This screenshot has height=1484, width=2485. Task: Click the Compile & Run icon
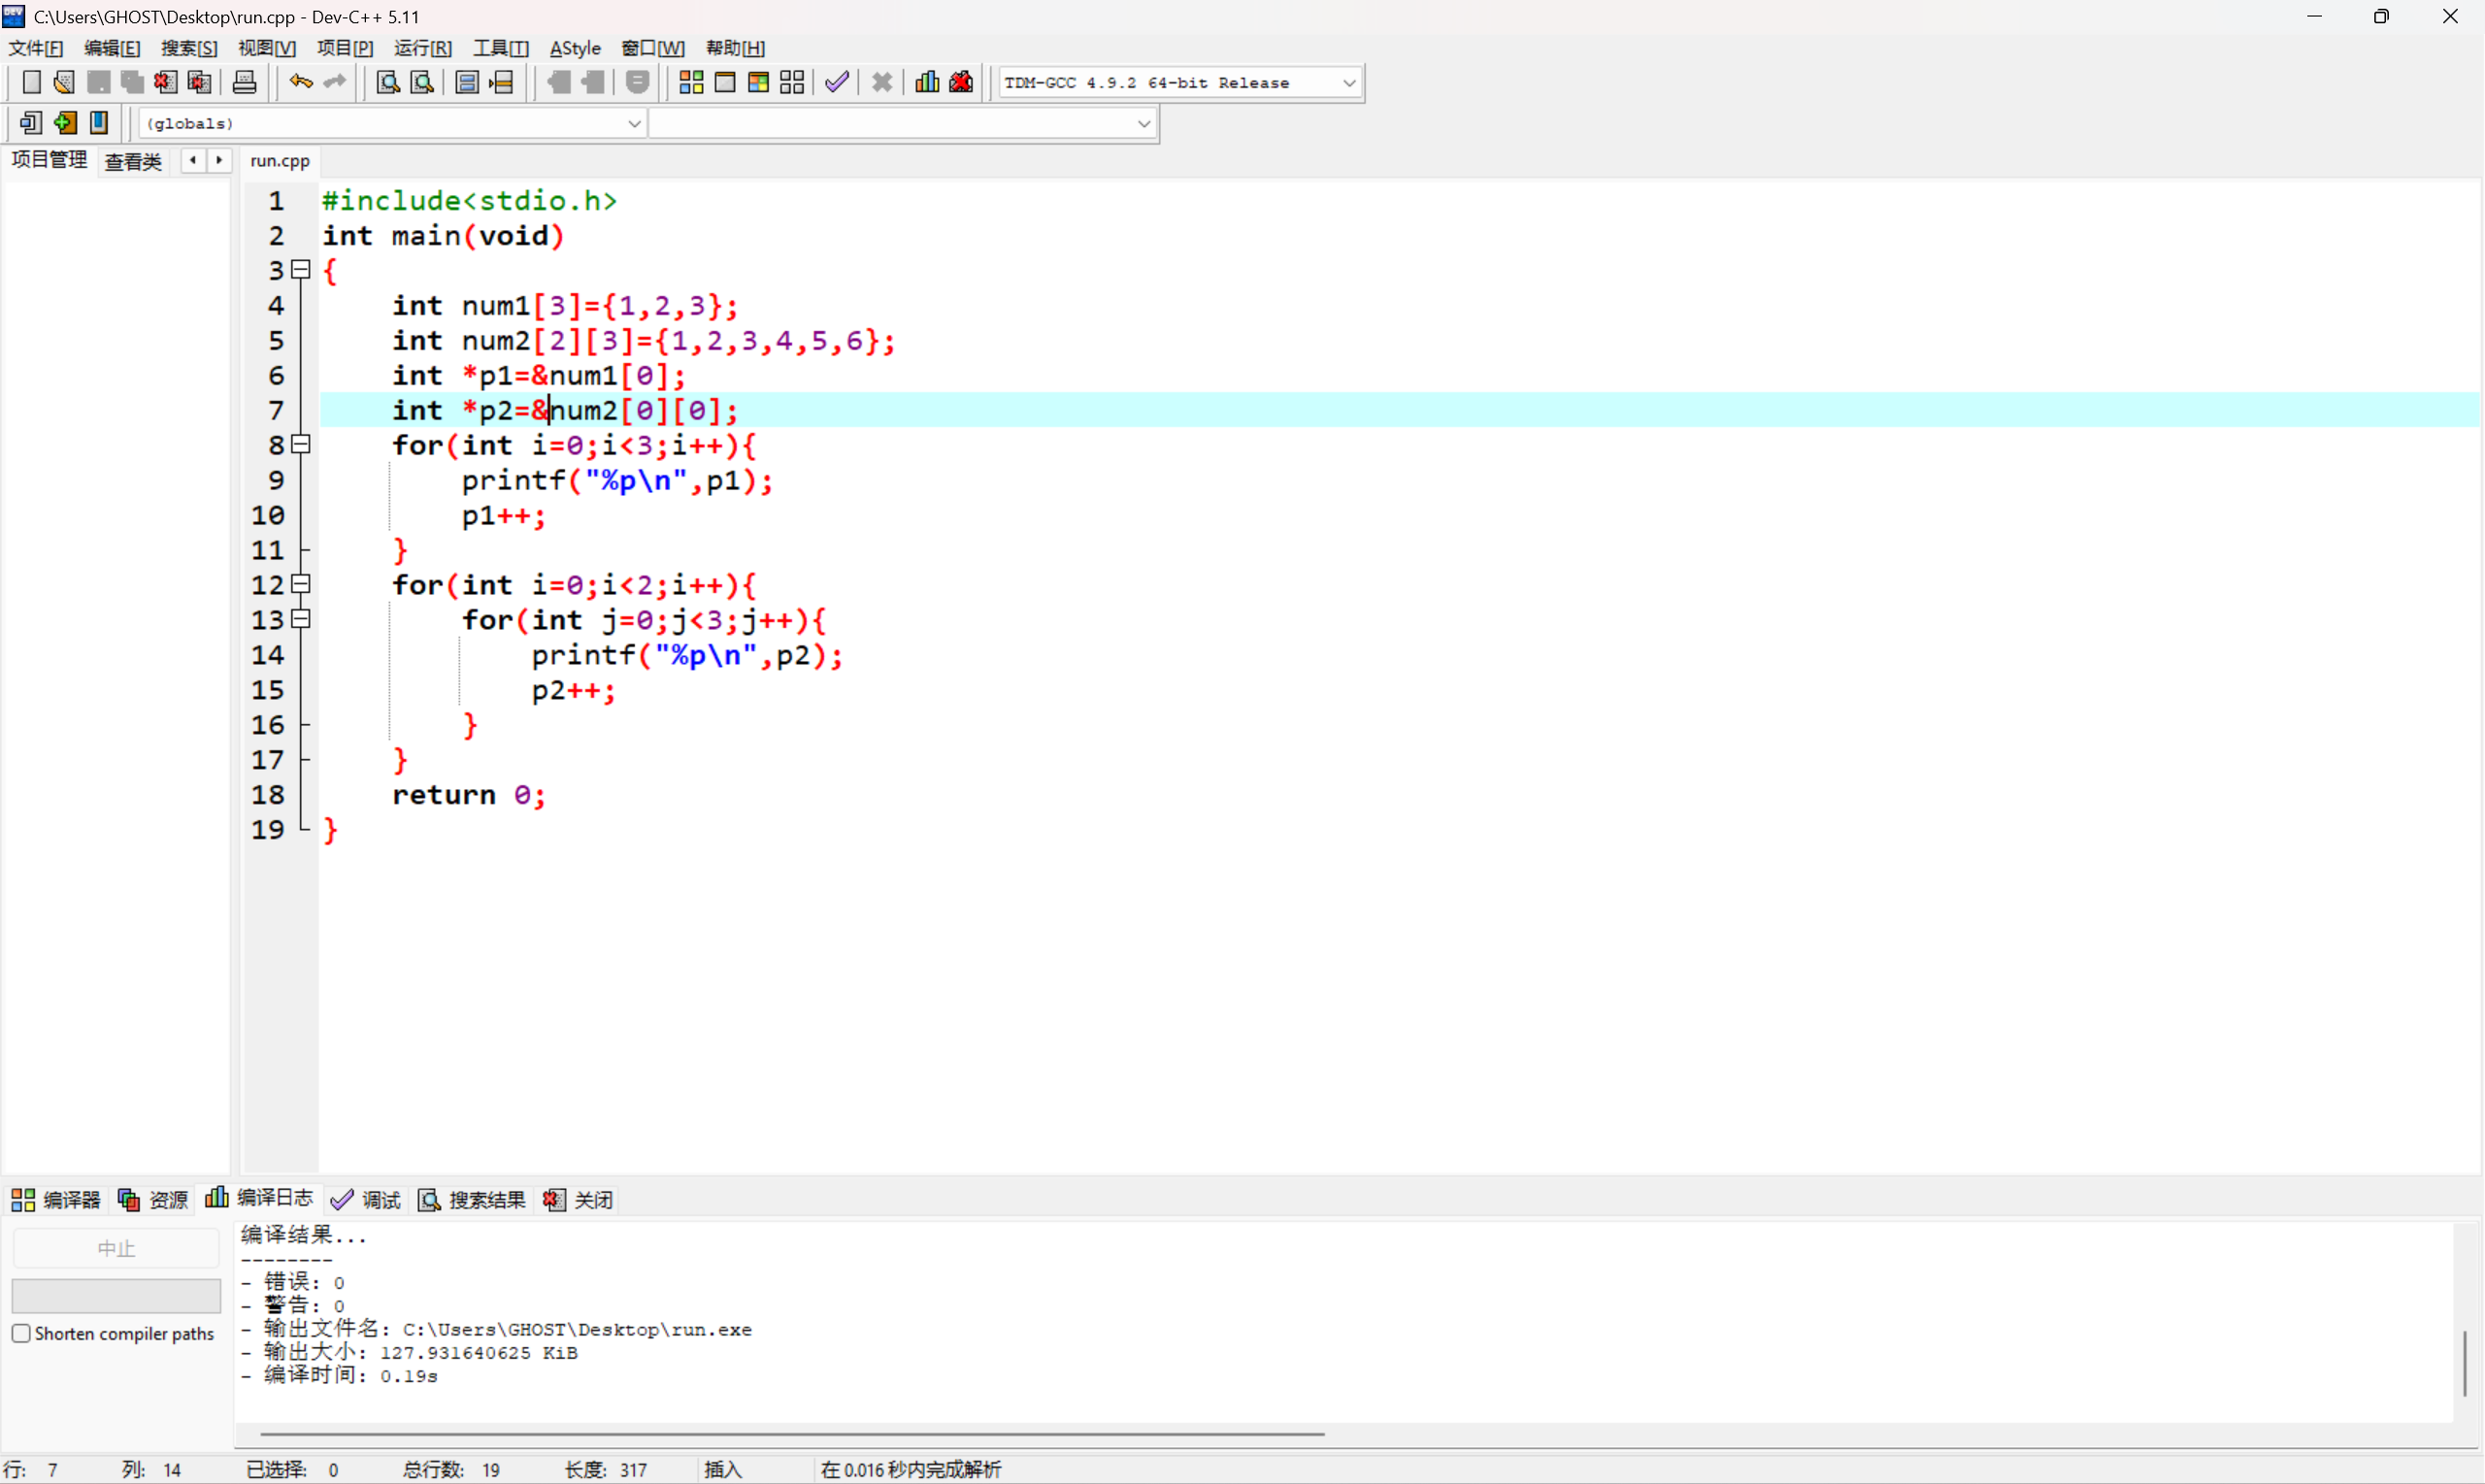[758, 82]
